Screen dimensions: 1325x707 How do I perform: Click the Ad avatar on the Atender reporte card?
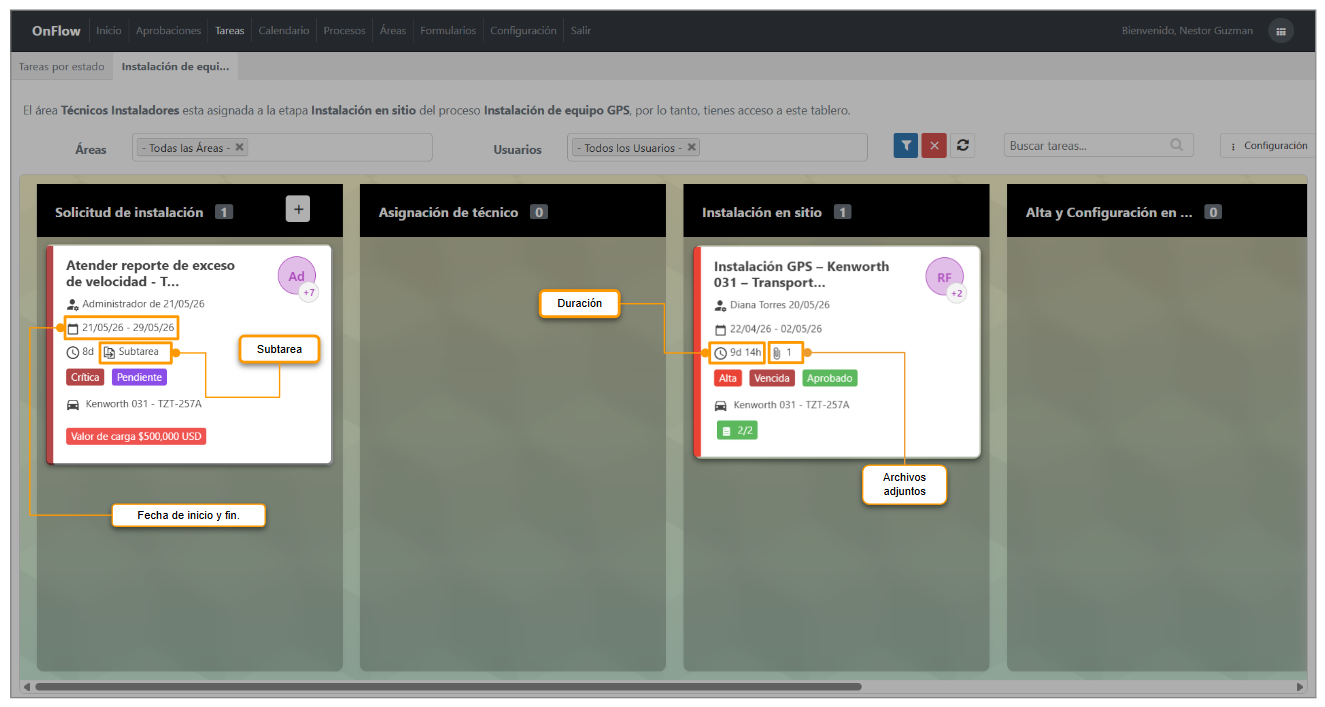coord(296,276)
